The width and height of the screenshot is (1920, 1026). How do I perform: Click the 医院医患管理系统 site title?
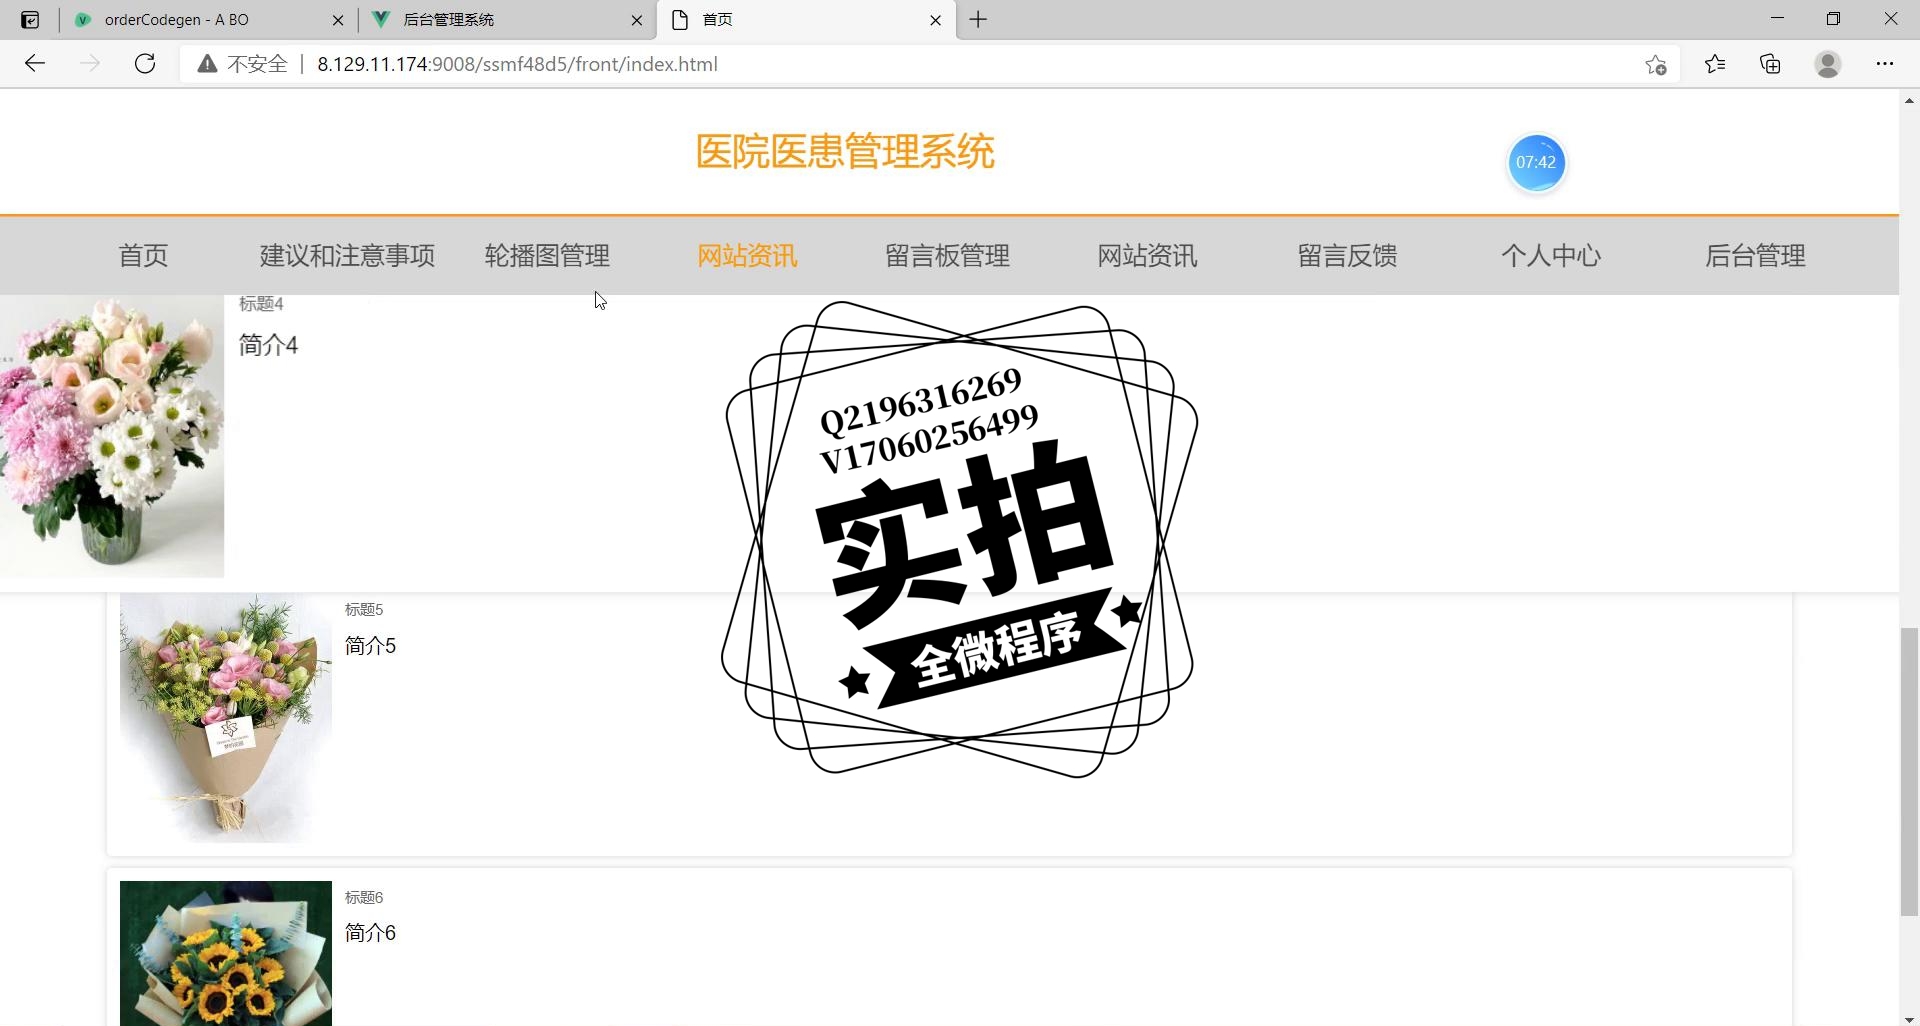tap(845, 152)
